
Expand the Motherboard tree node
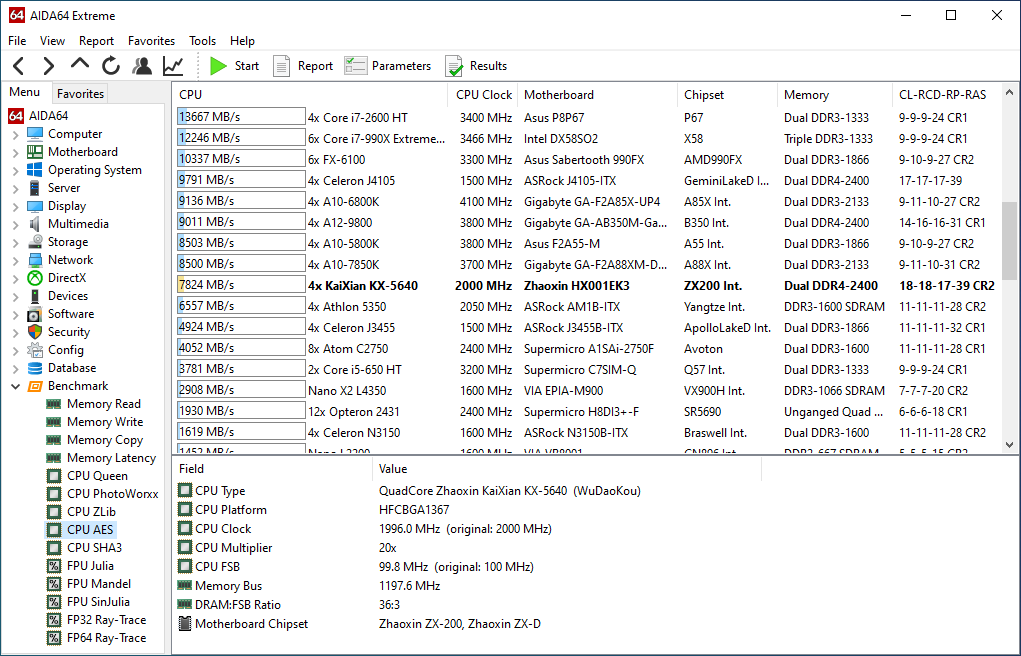coord(15,152)
